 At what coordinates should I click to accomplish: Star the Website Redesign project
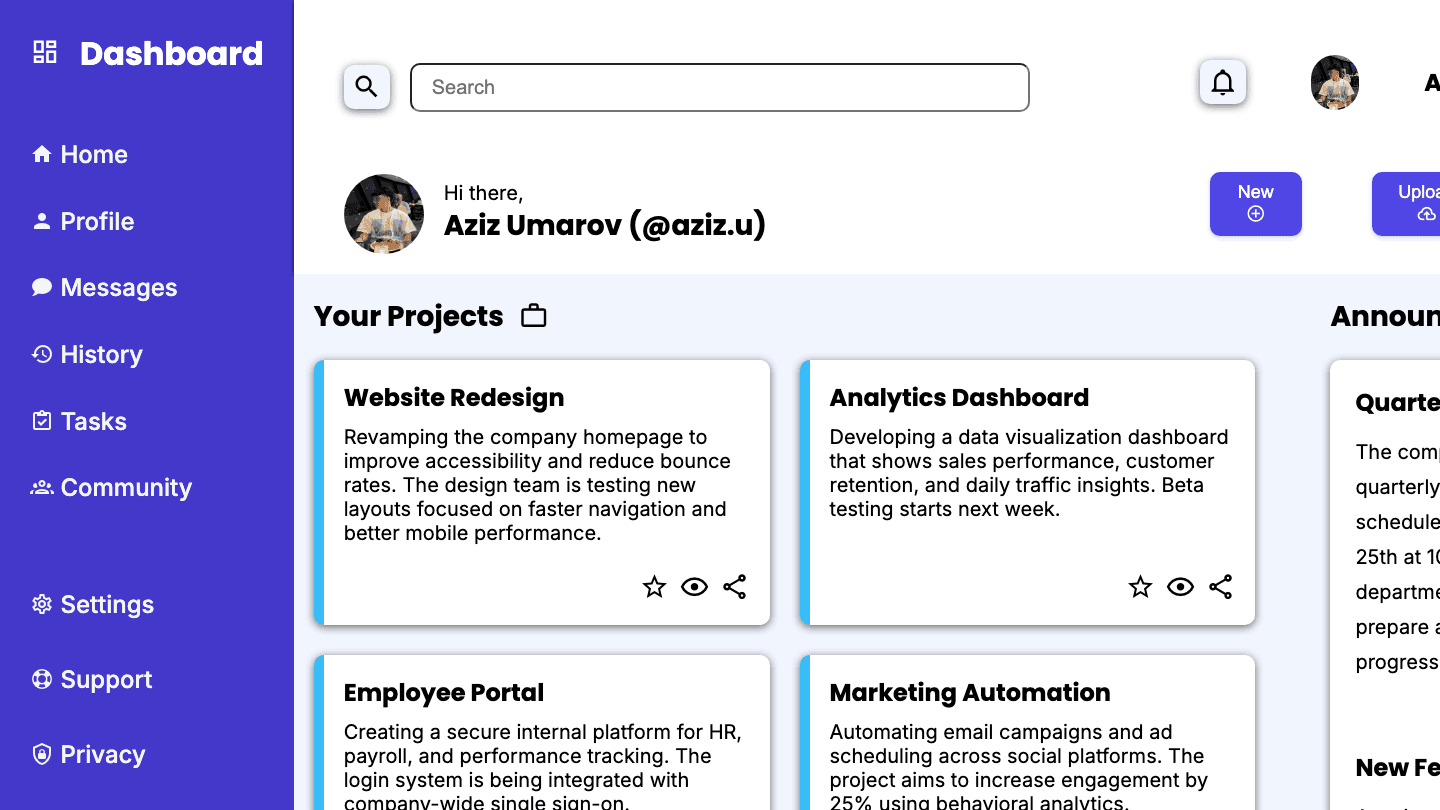654,587
